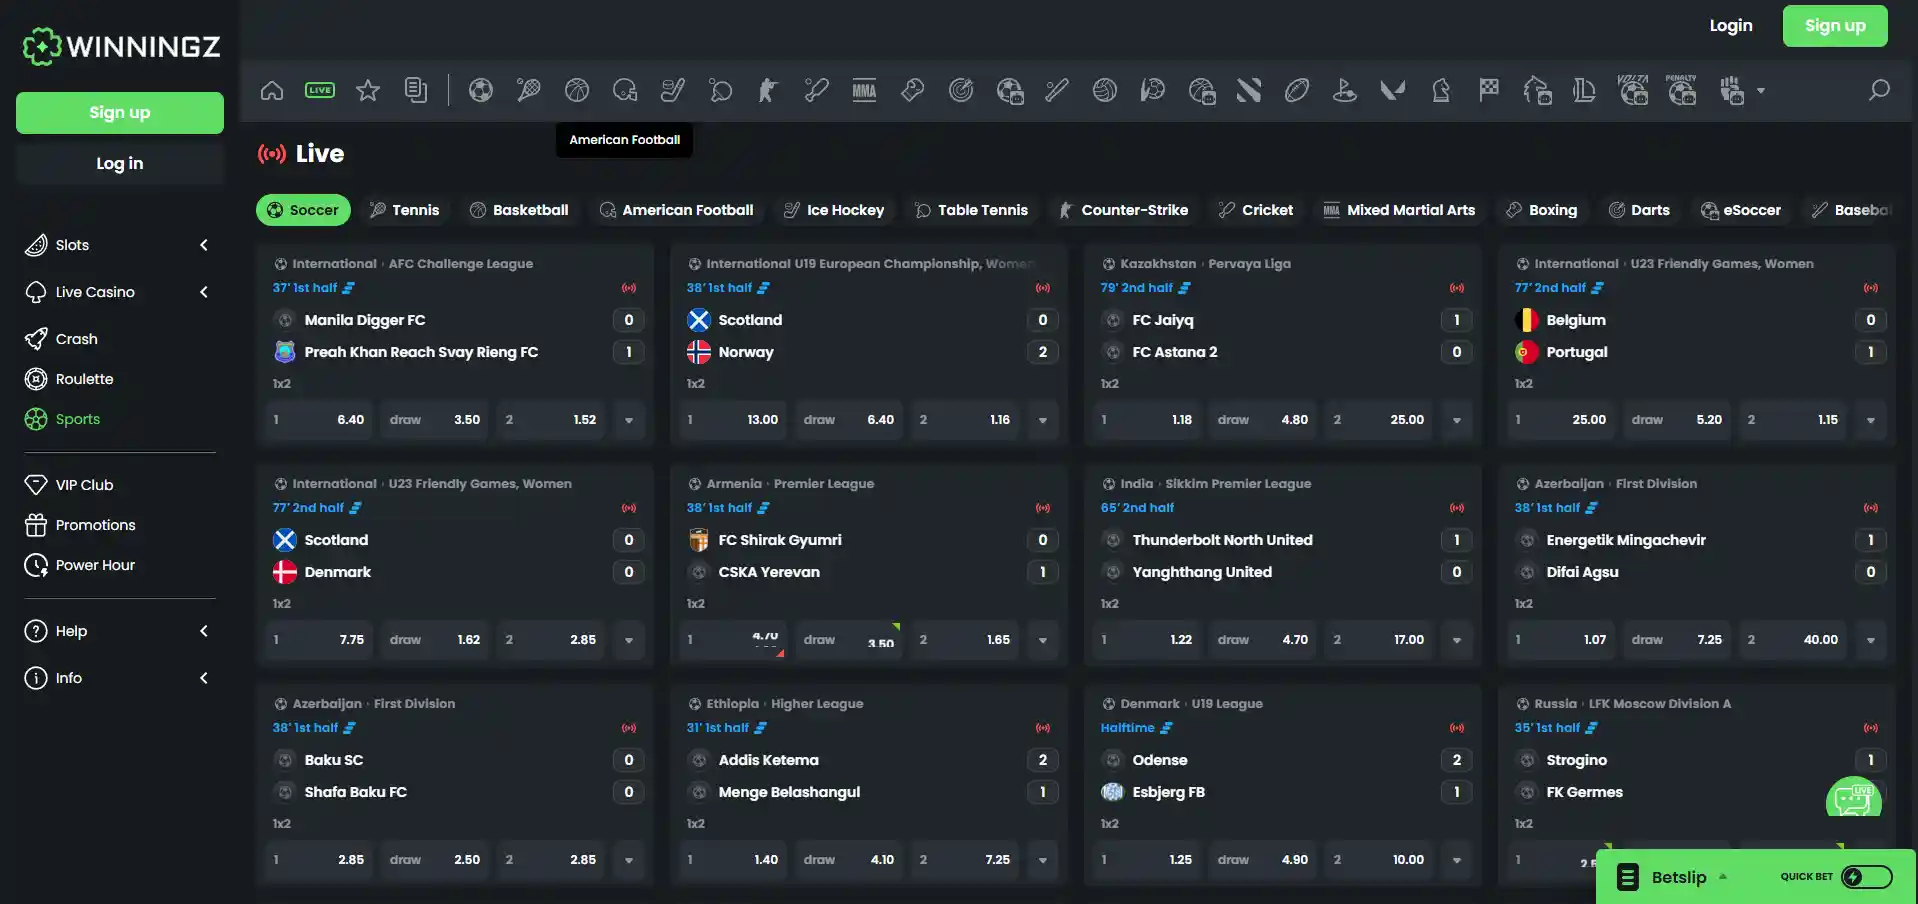Expand the Slots sidebar submenu
Image resolution: width=1918 pixels, height=904 pixels.
click(204, 245)
